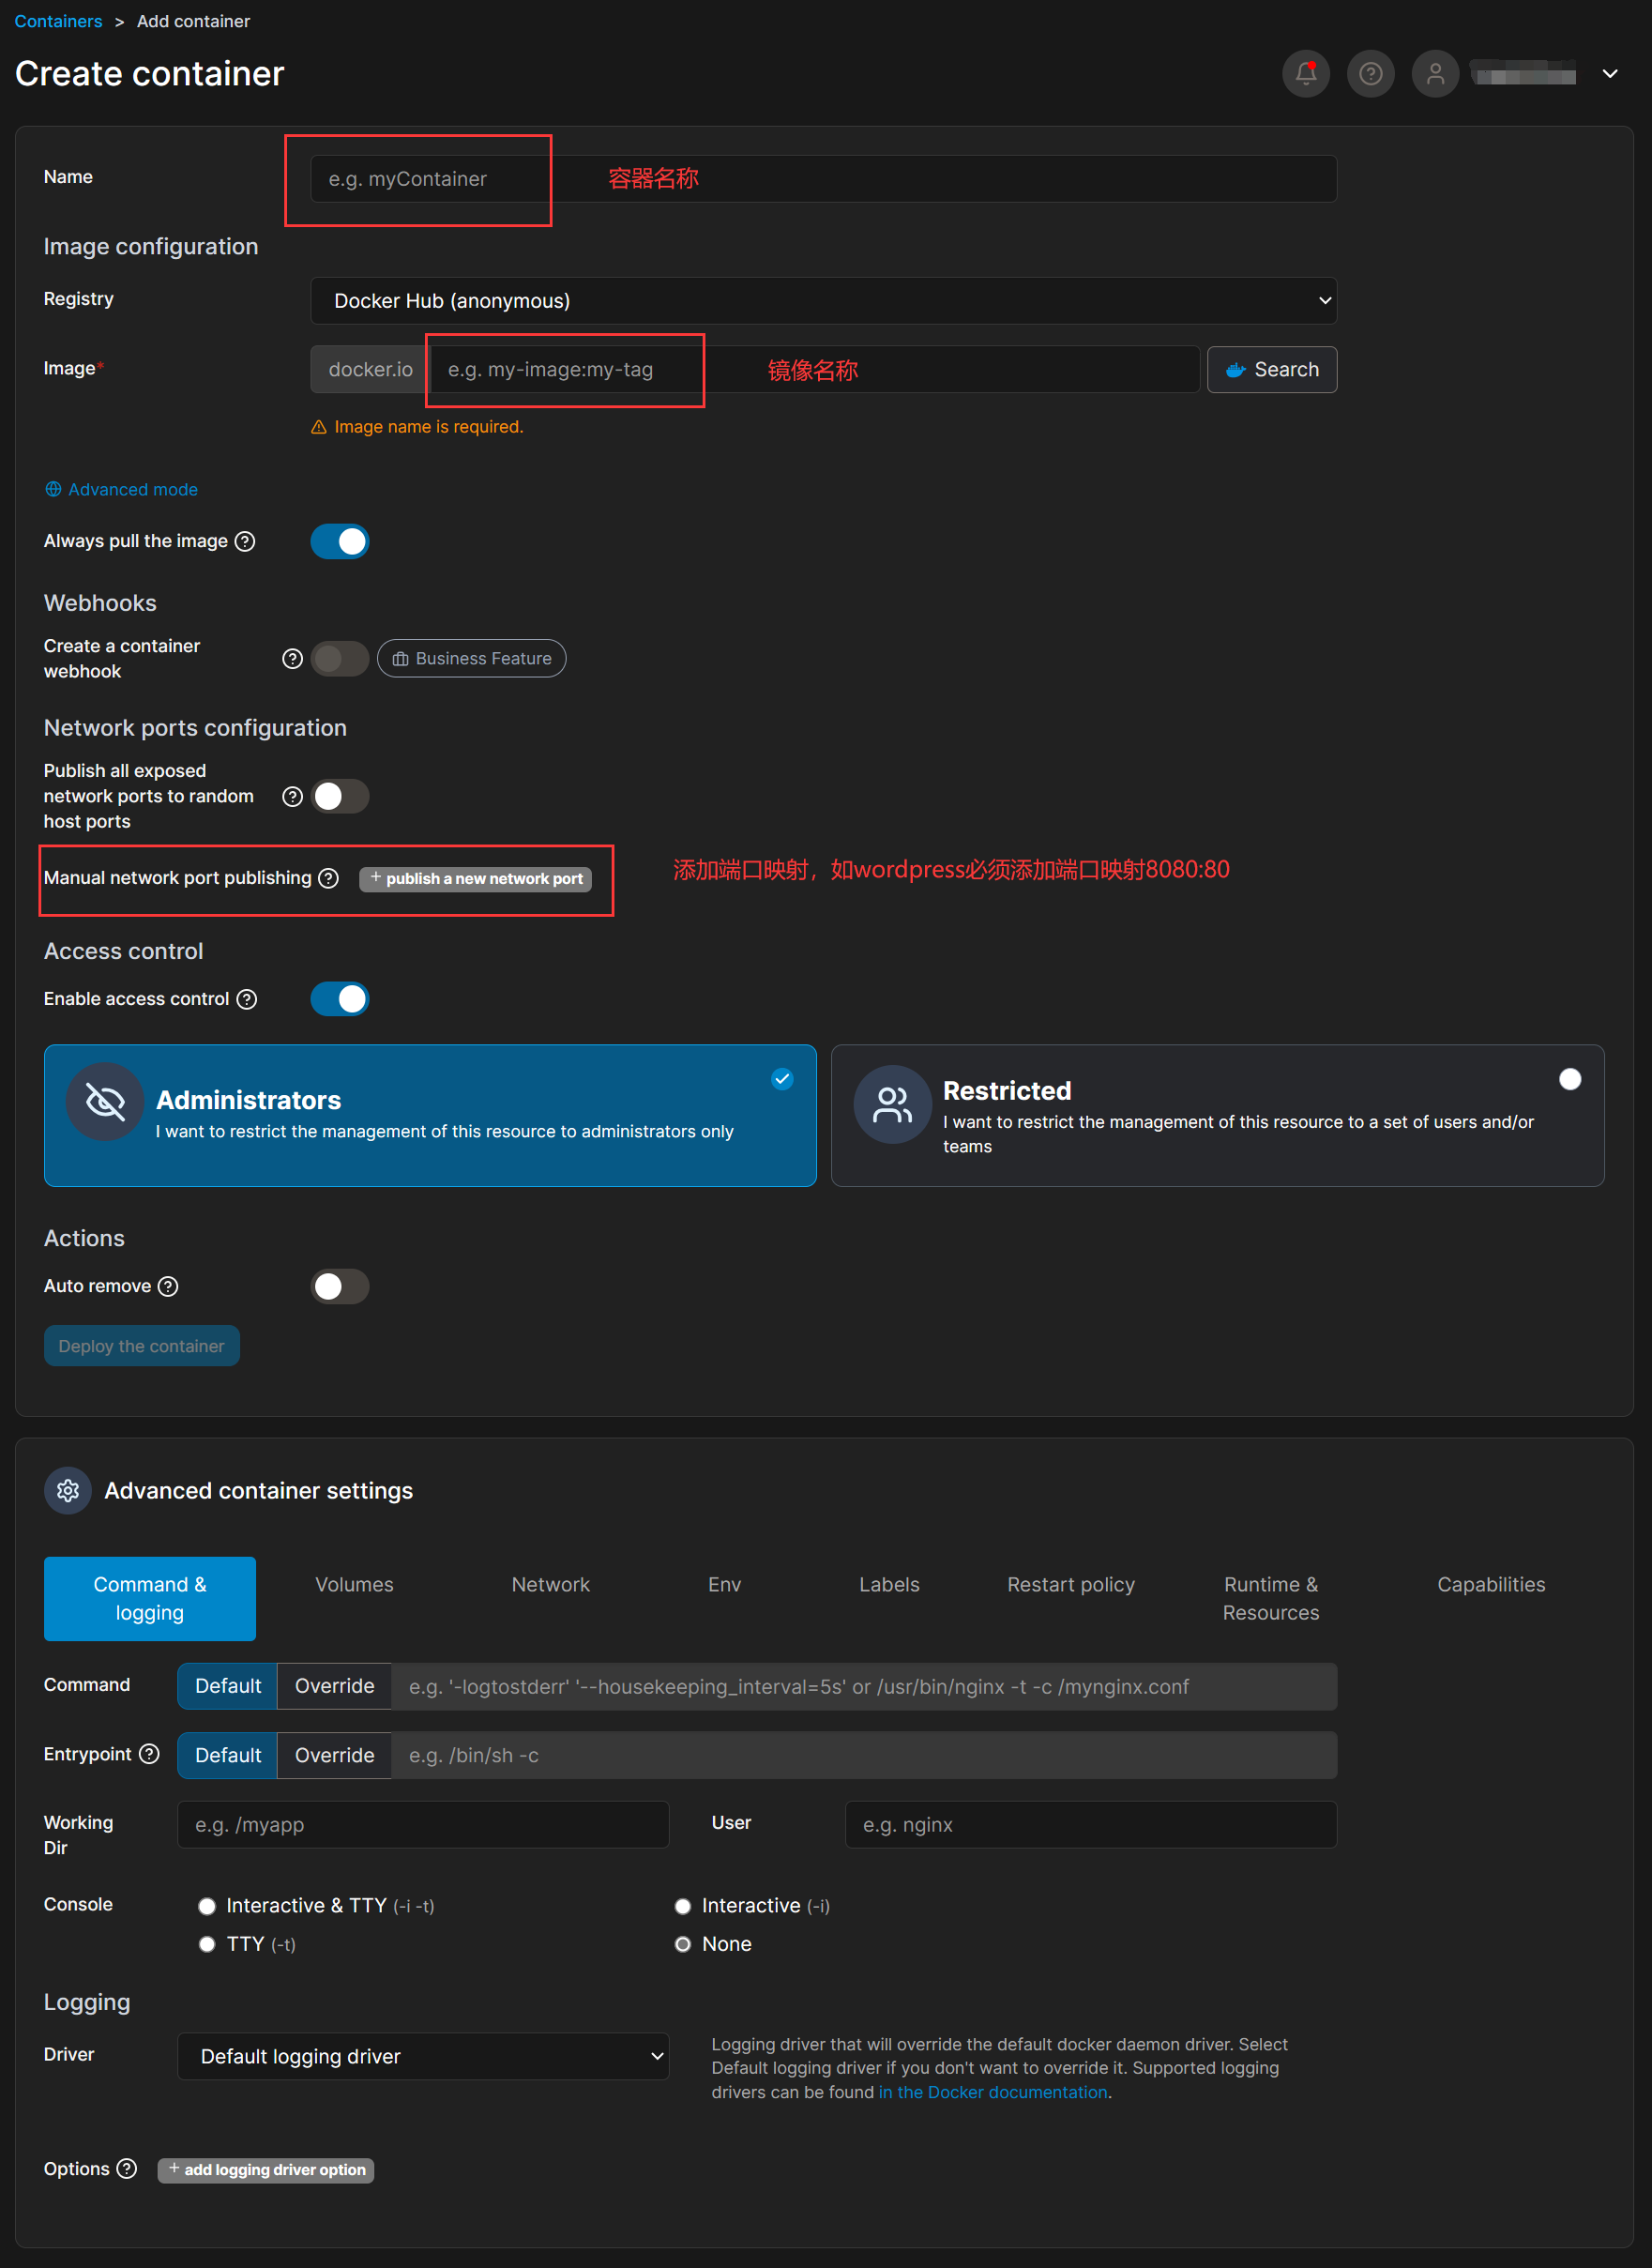The image size is (1652, 2268).
Task: Click publish a new network port button
Action: (476, 879)
